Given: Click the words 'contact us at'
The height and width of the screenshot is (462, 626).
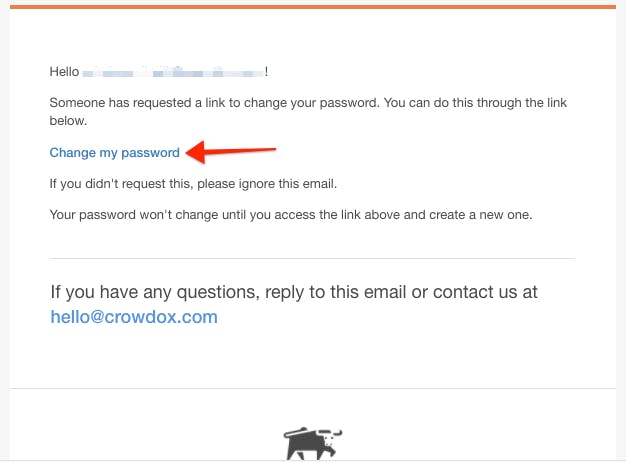Looking at the screenshot, I should 485,292.
